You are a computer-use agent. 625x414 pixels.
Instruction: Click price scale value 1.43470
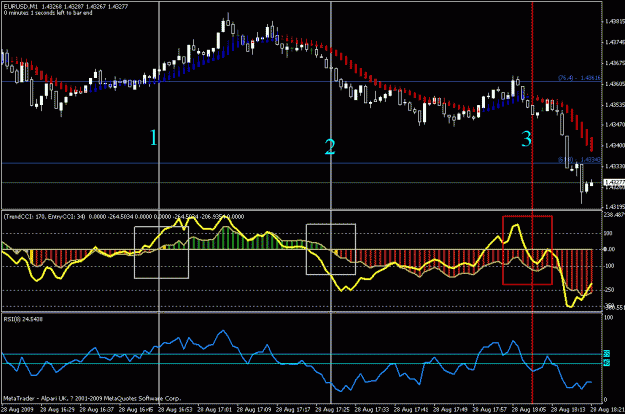click(614, 125)
